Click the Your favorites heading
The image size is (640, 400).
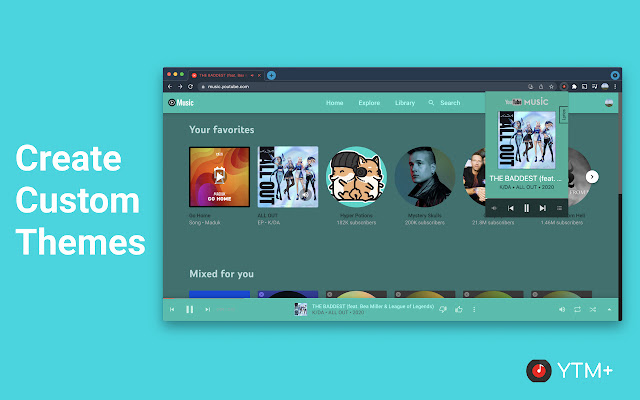coord(222,130)
